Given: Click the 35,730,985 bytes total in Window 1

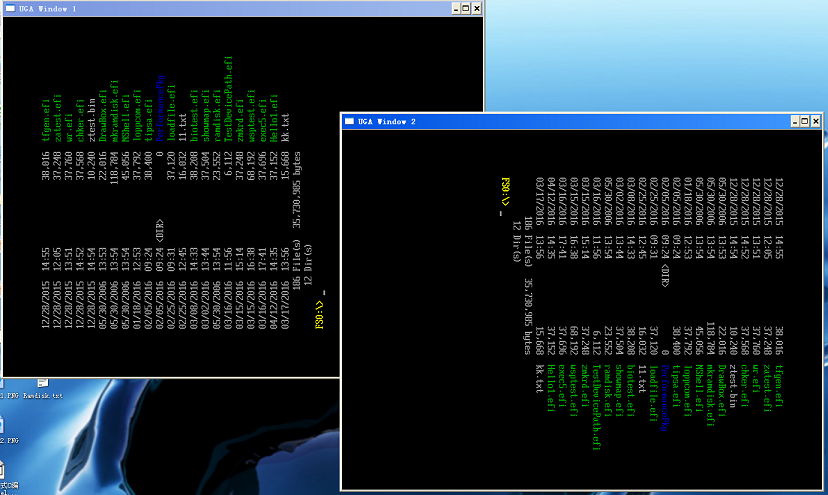Looking at the screenshot, I should (297, 190).
